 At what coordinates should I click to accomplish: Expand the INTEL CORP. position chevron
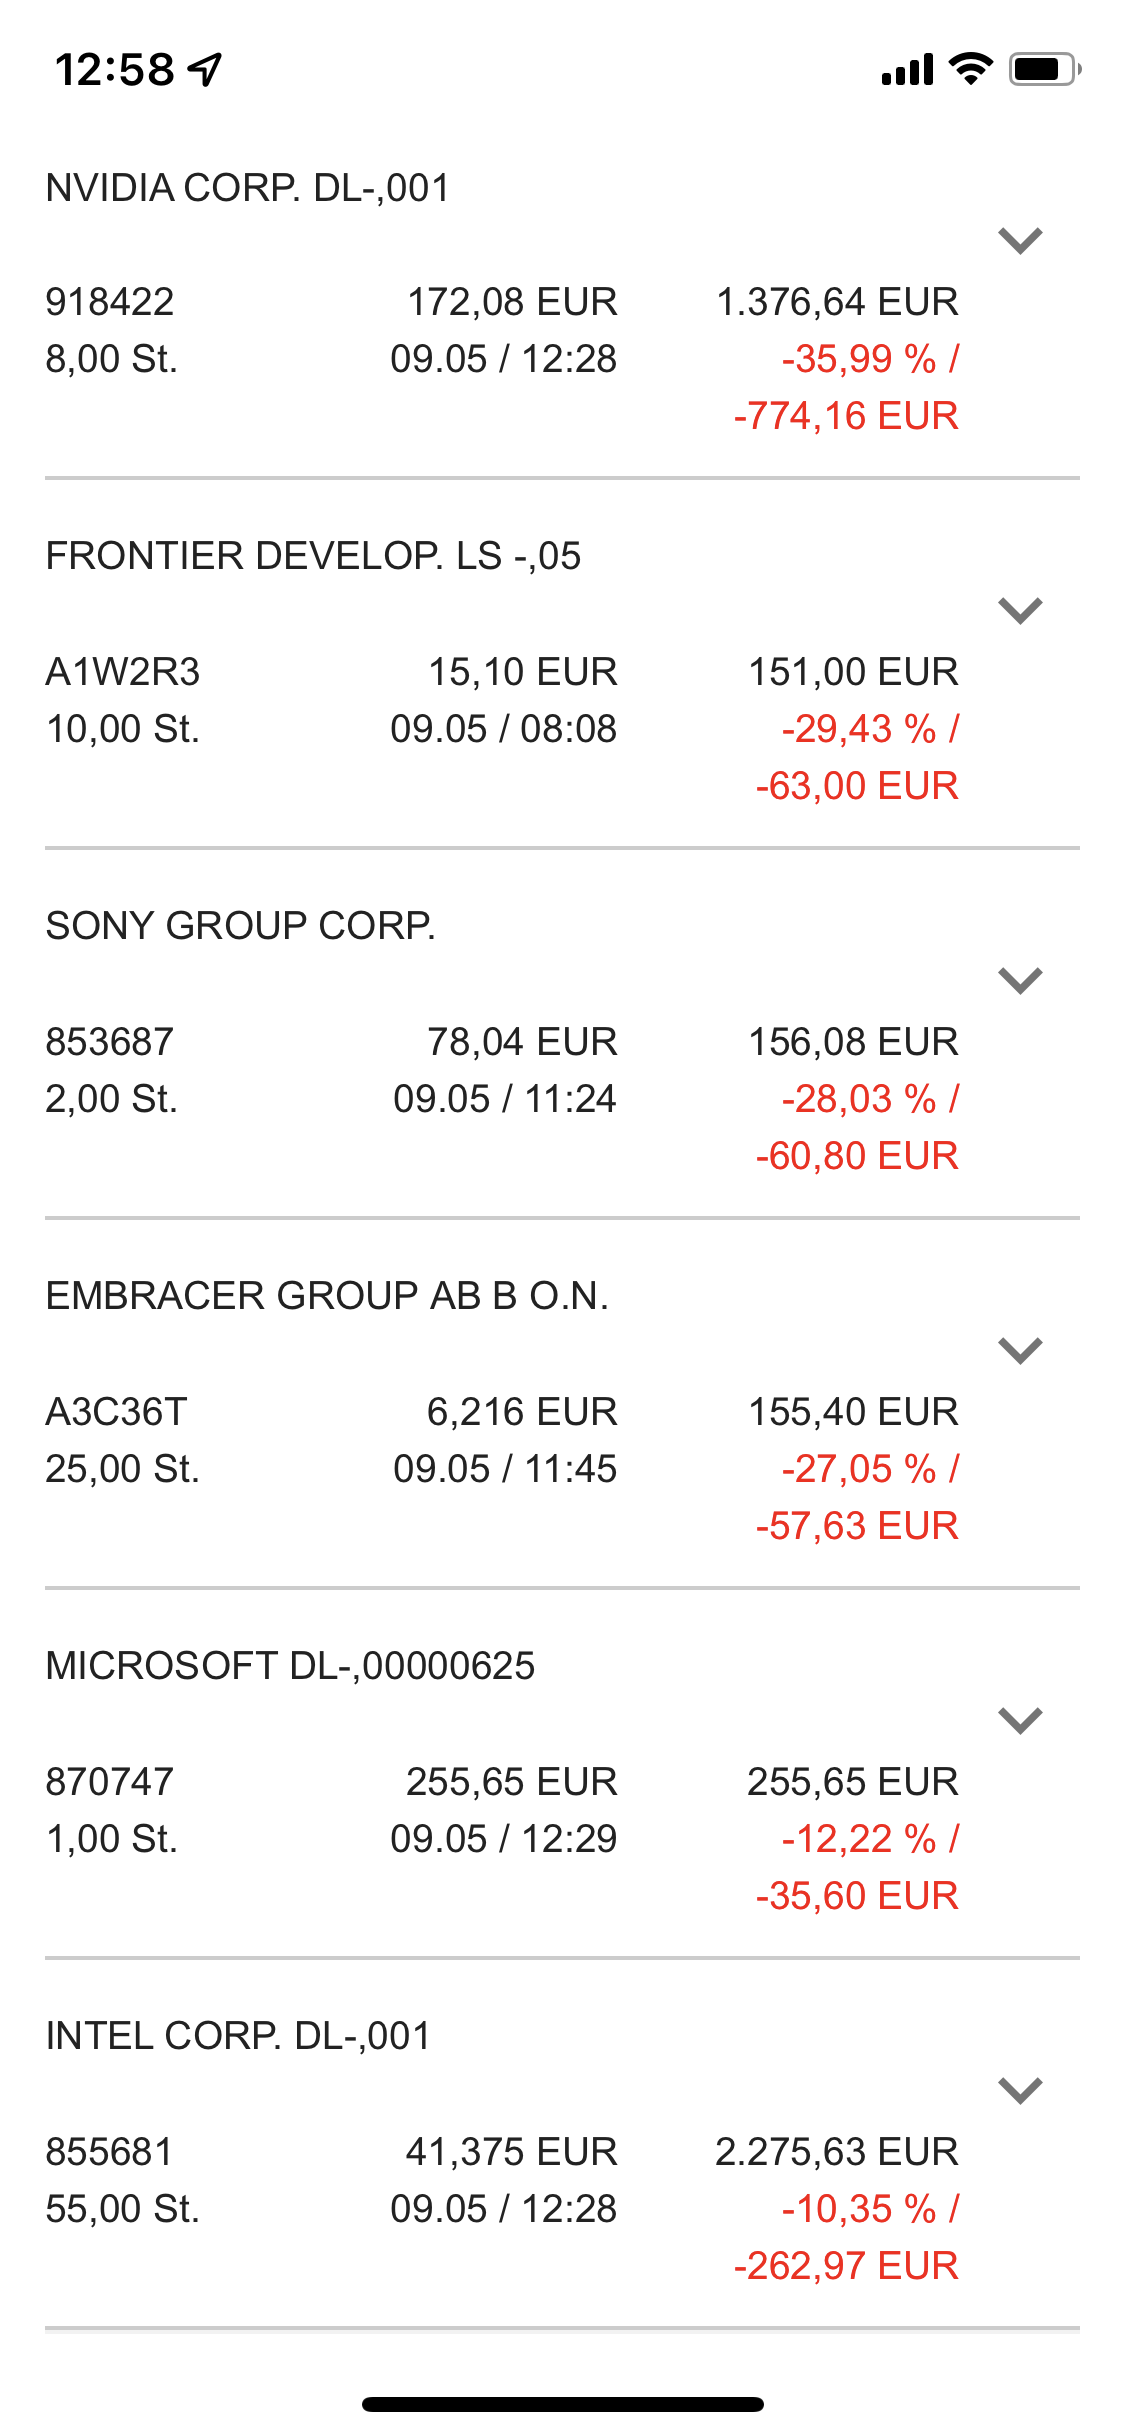pyautogui.click(x=1020, y=2090)
